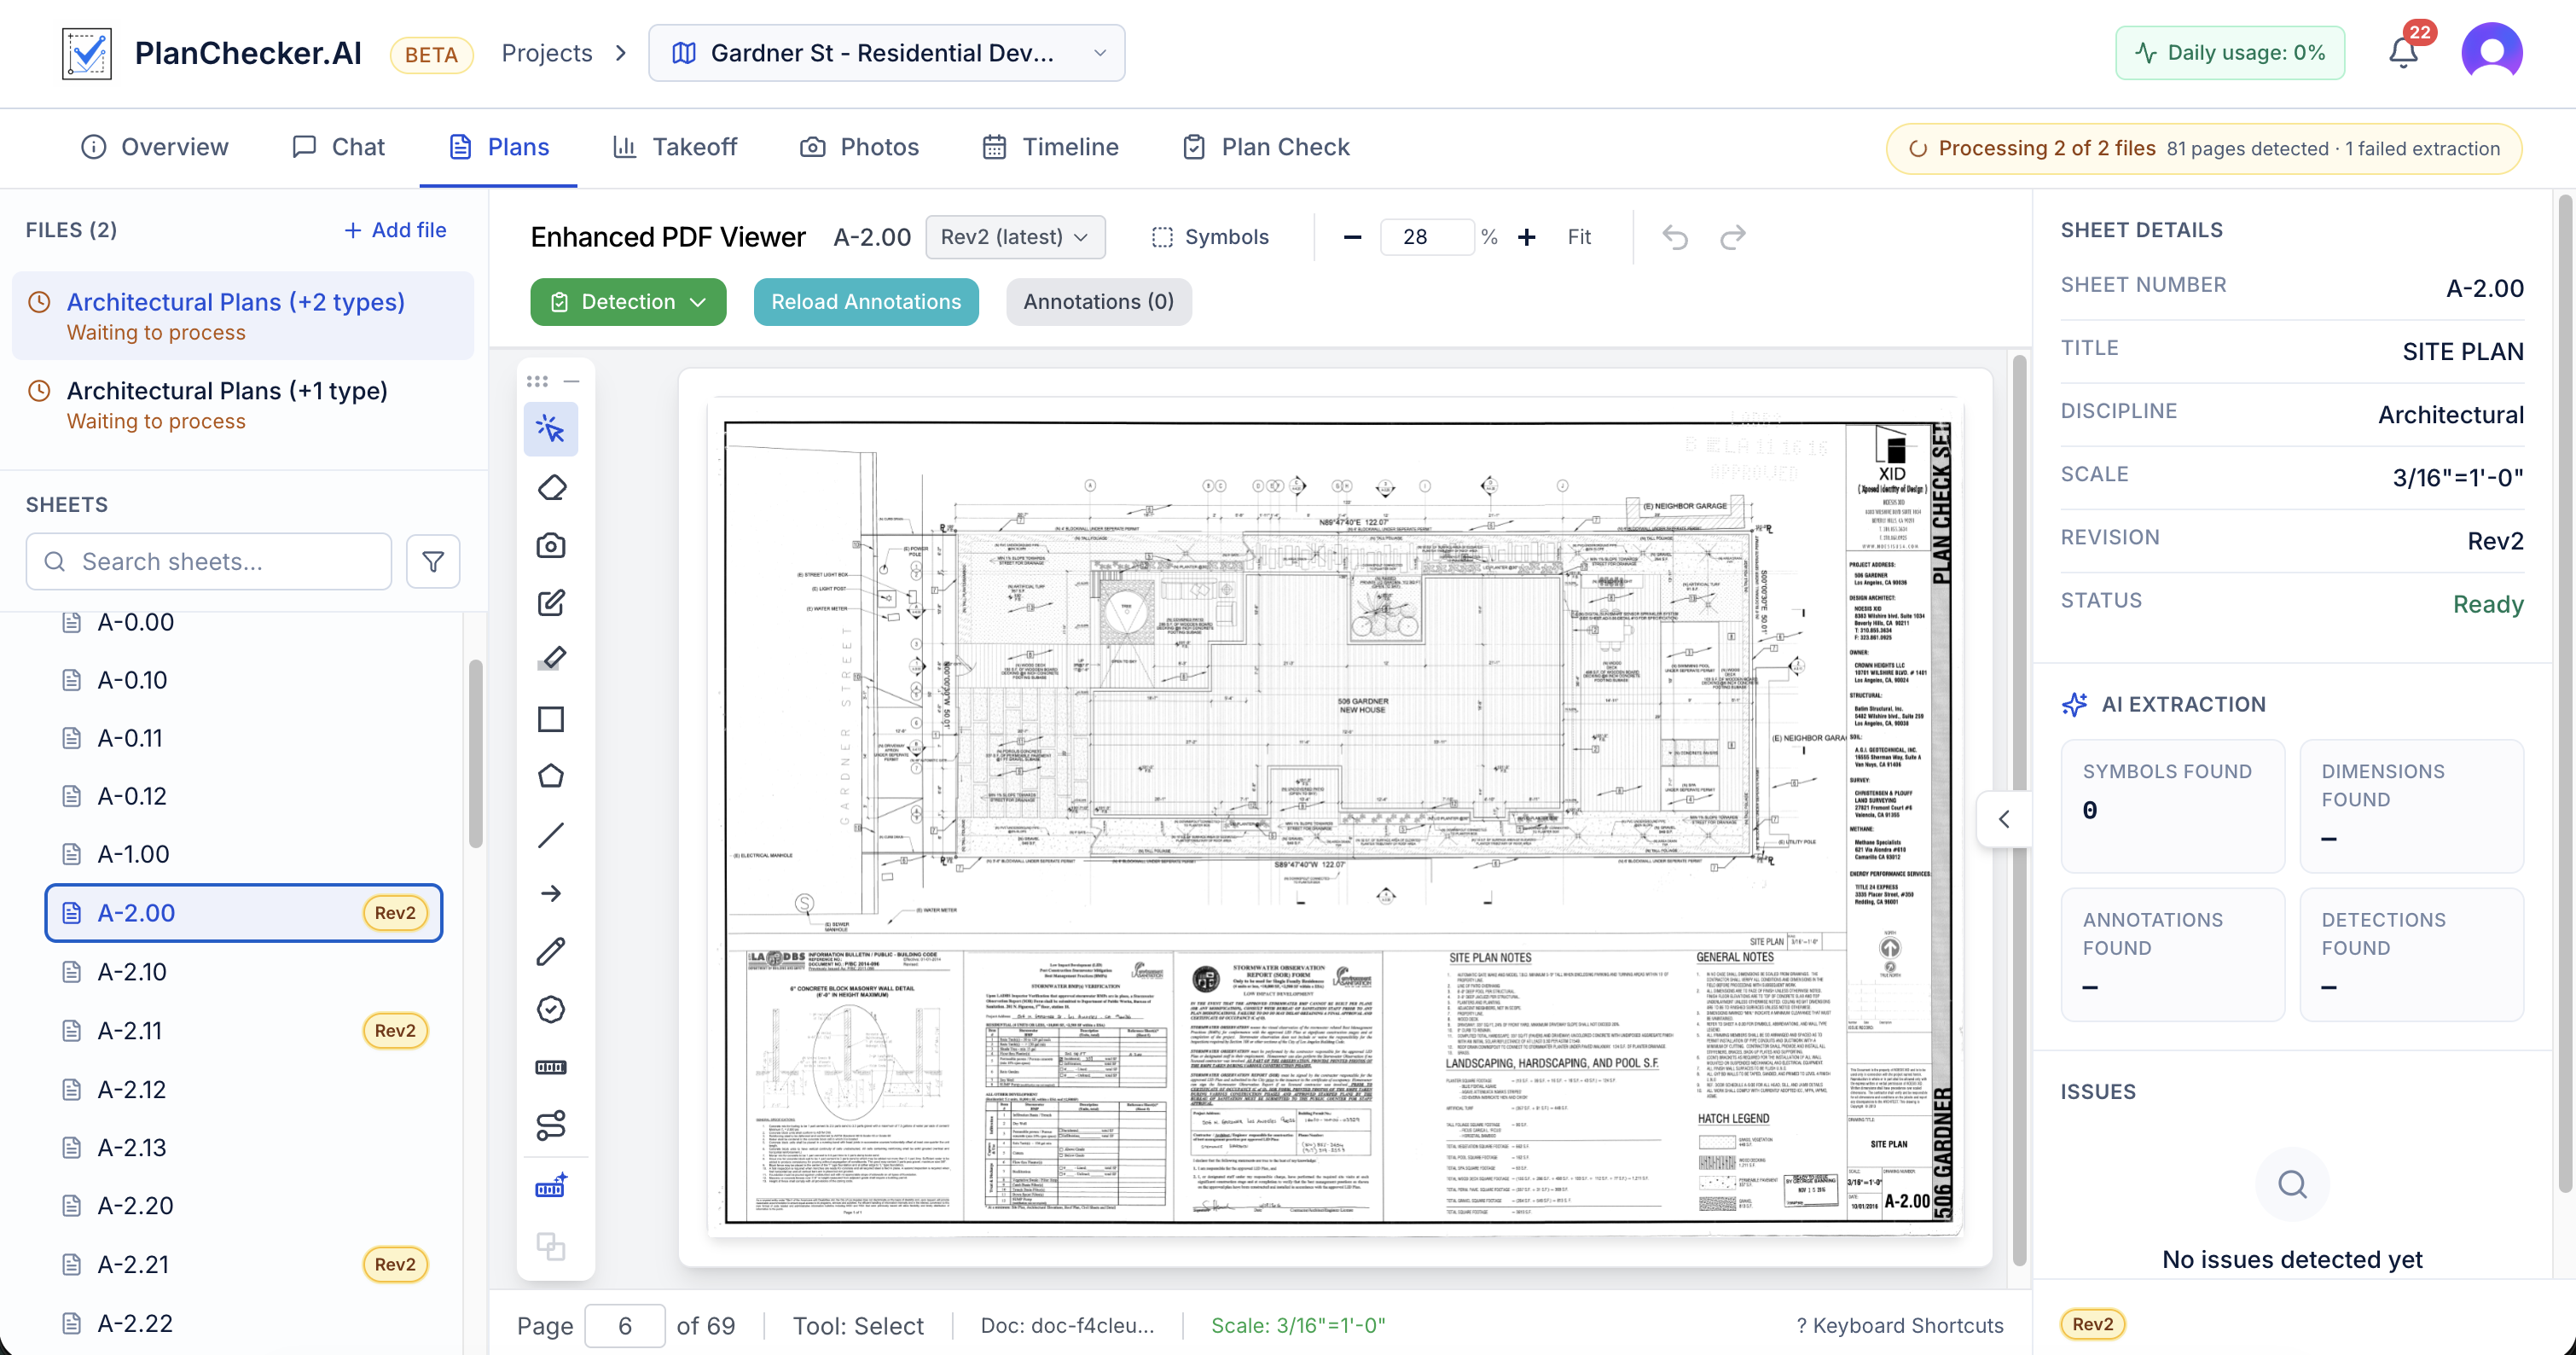2576x1355 pixels.
Task: Switch to the Takeoff tab
Action: 675,147
